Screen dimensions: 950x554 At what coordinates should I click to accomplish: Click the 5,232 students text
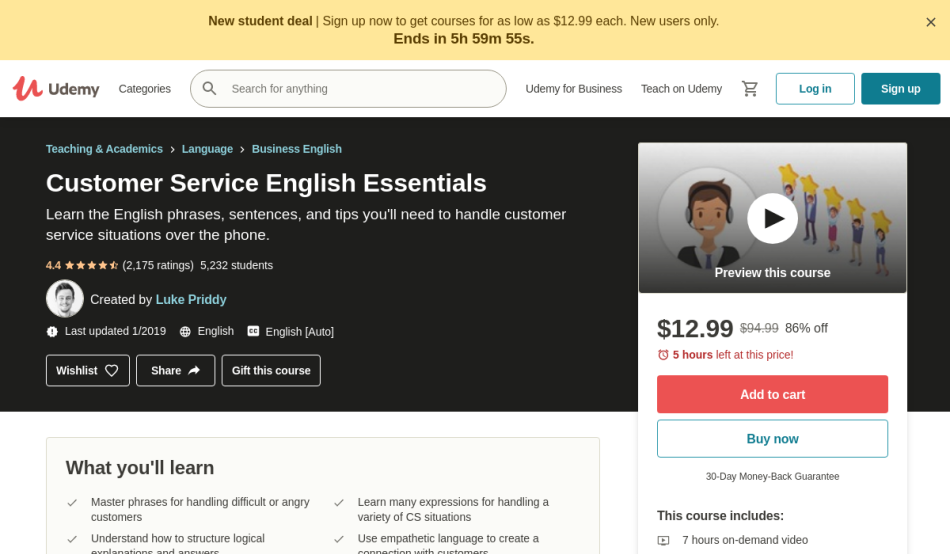236,265
